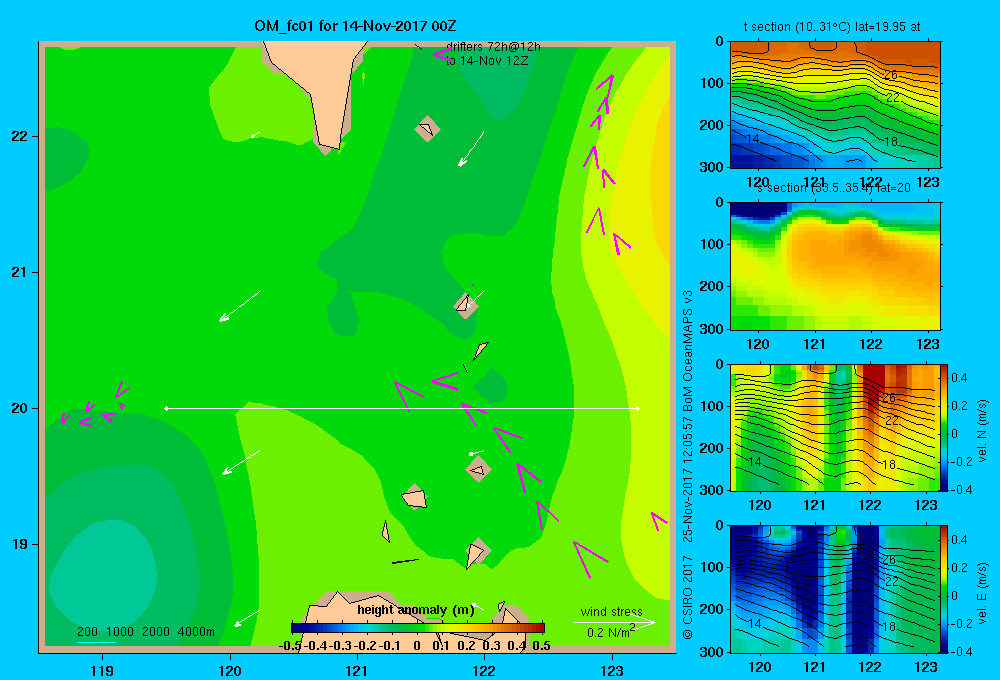Open the northward velocity section plot
The width and height of the screenshot is (1000, 680).
pos(835,427)
